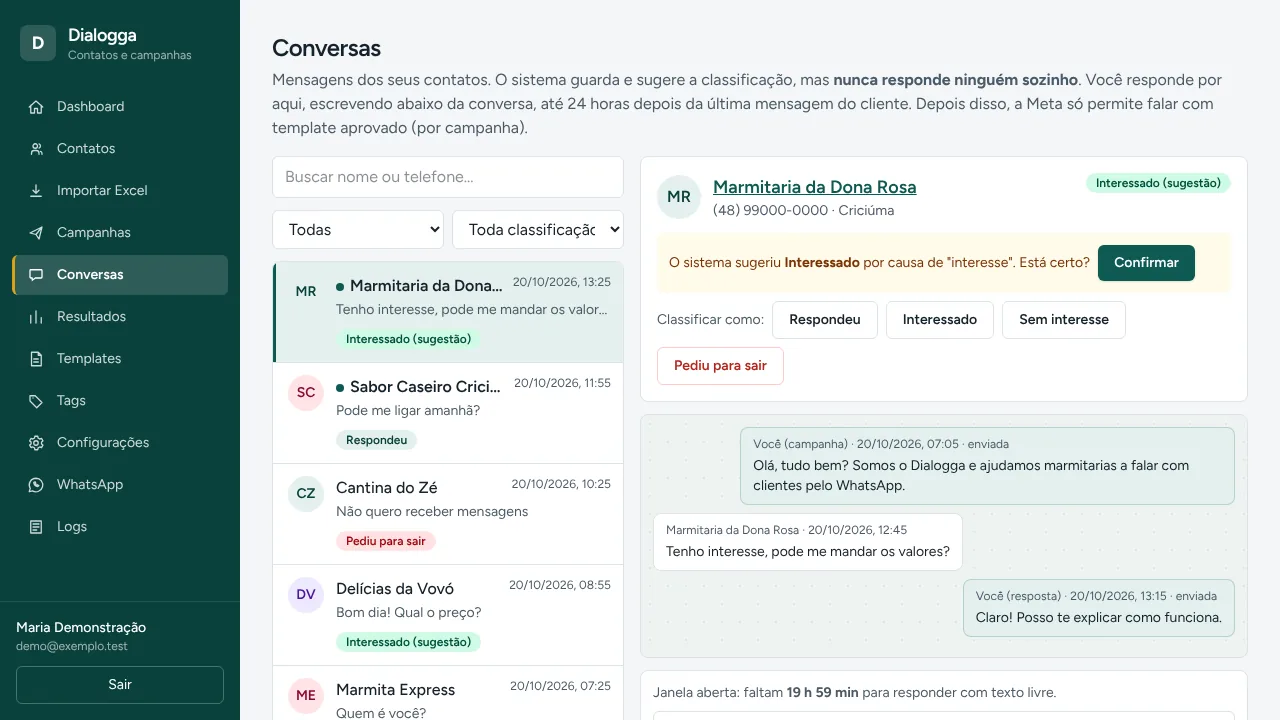Navigate to Resultados page

[120, 317]
